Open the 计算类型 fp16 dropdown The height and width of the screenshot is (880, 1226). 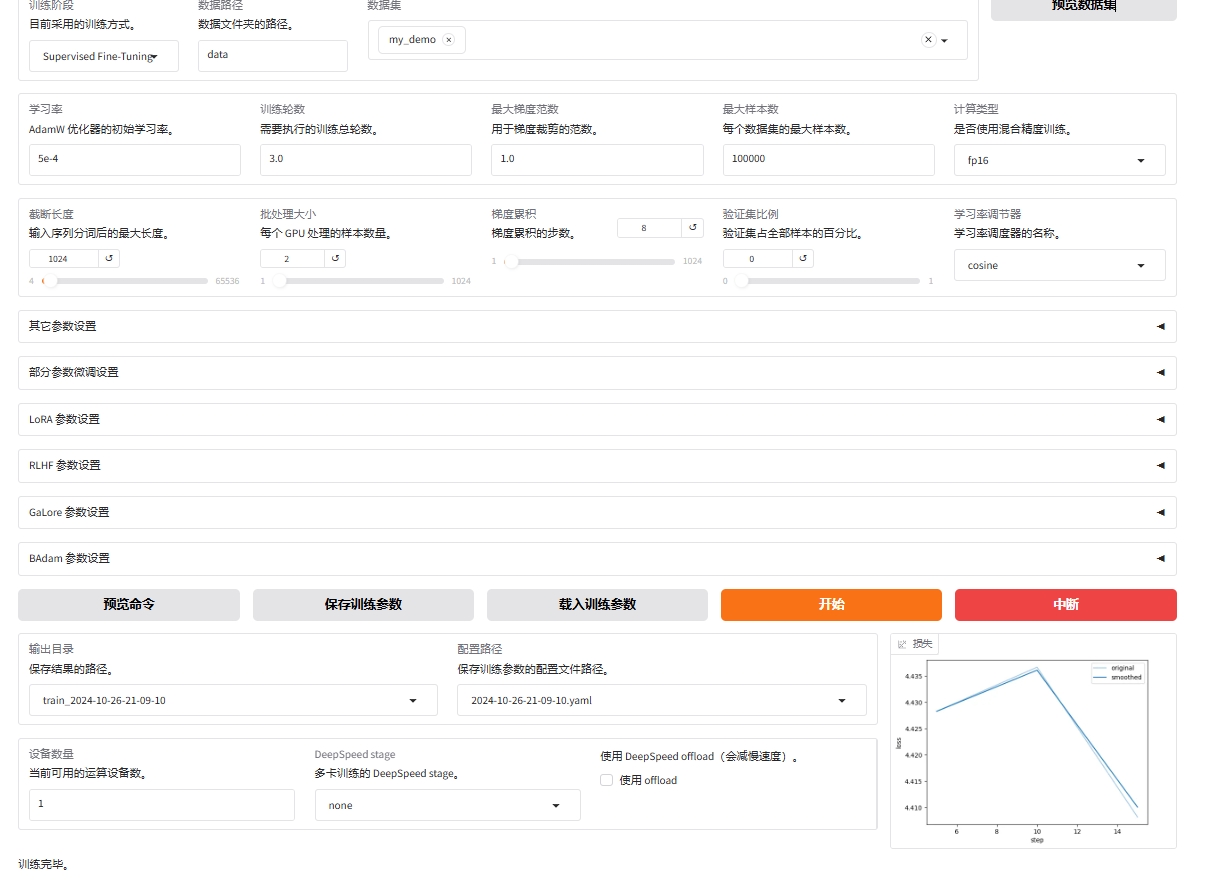1059,160
